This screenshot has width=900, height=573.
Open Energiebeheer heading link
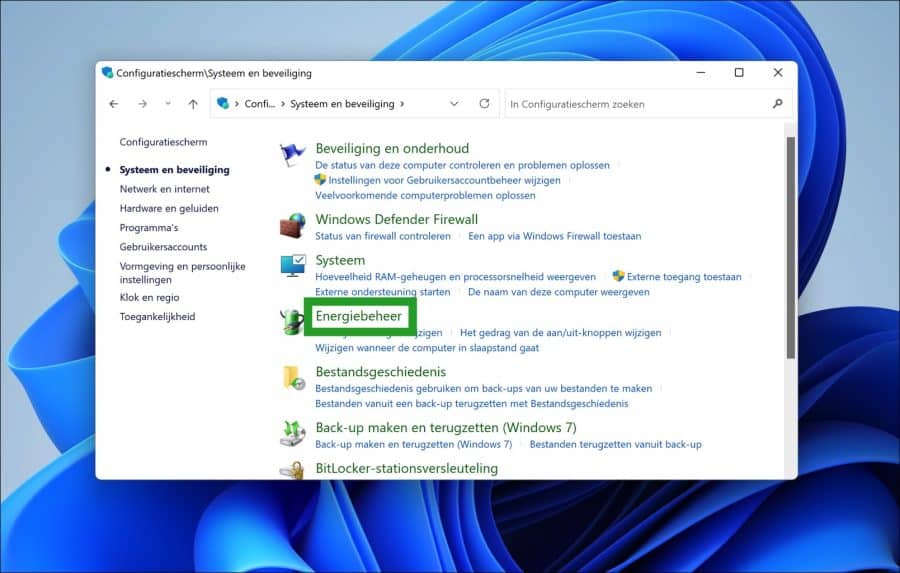[359, 316]
